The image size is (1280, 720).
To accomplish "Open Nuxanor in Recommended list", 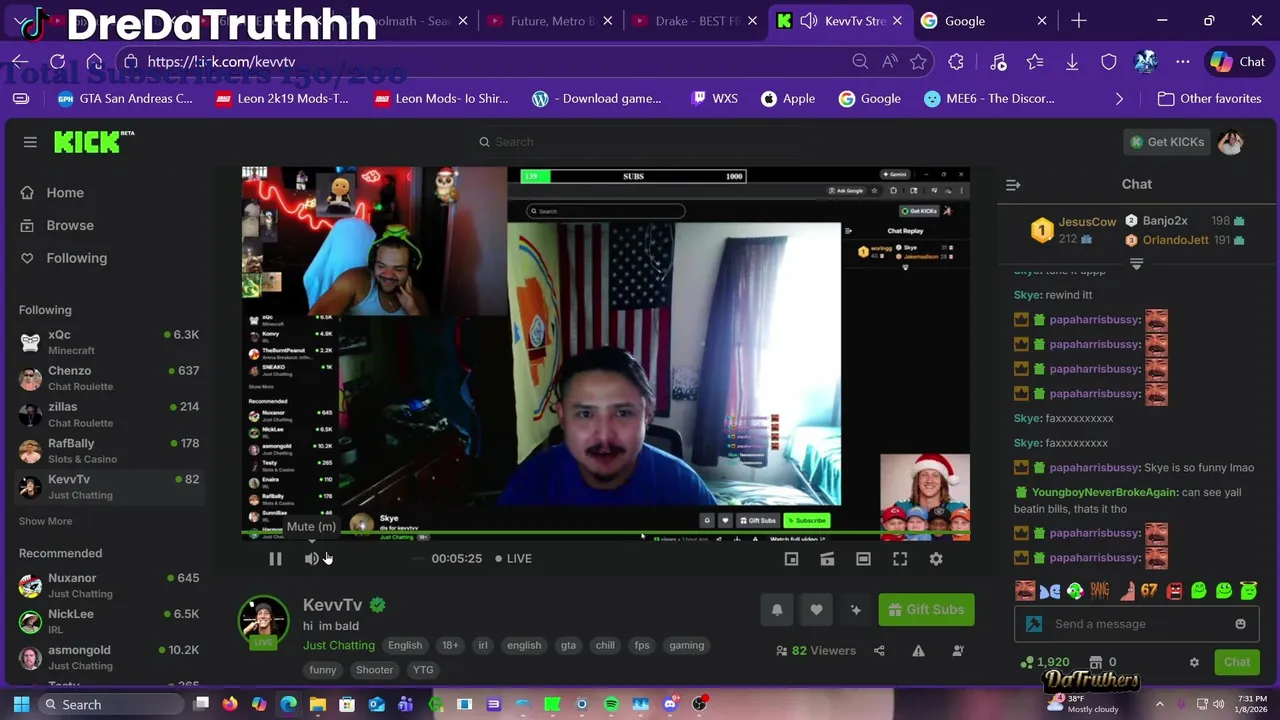I will (109, 585).
